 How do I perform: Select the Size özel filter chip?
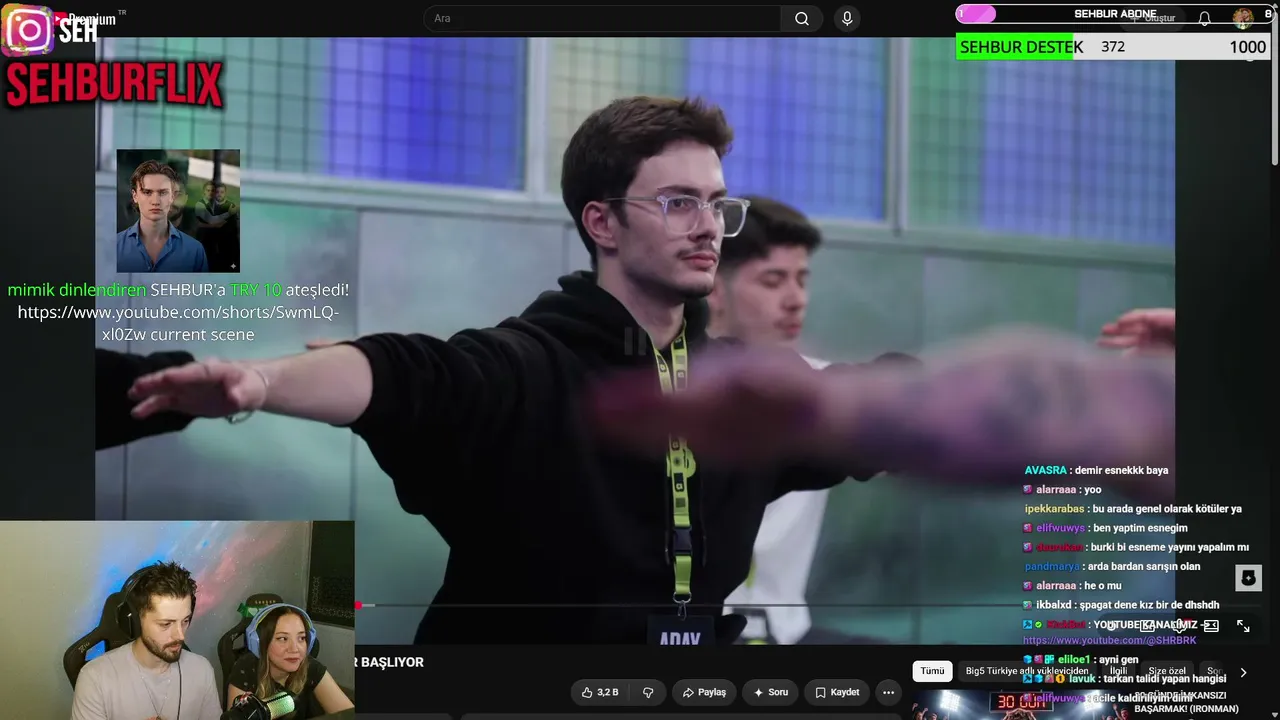pos(1166,672)
